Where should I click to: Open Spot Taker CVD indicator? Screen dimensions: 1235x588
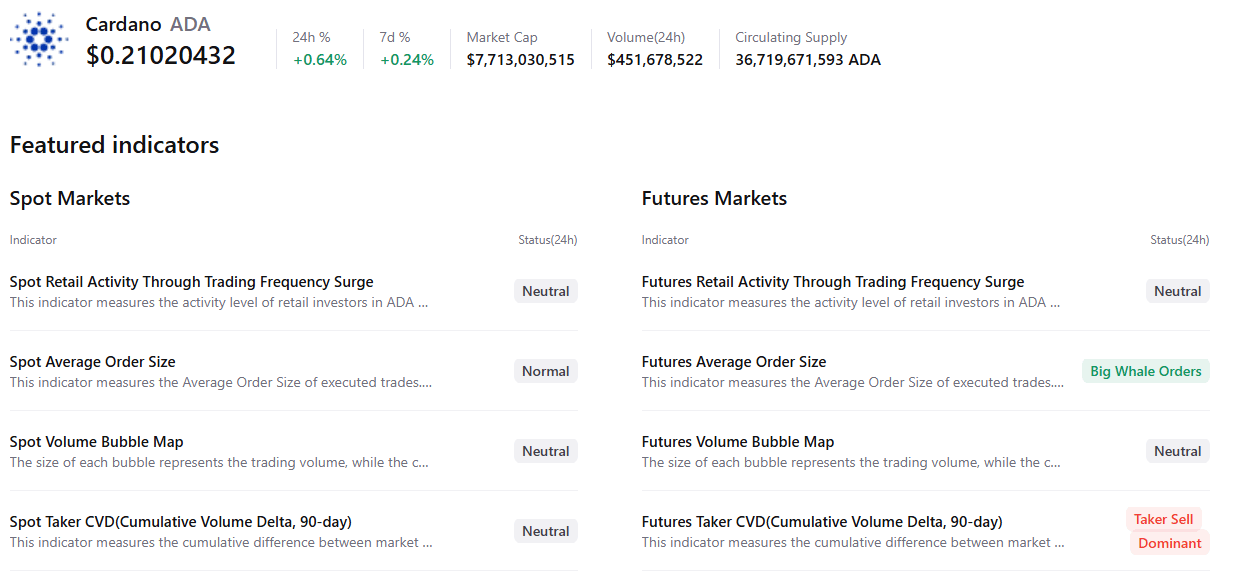[x=181, y=522]
